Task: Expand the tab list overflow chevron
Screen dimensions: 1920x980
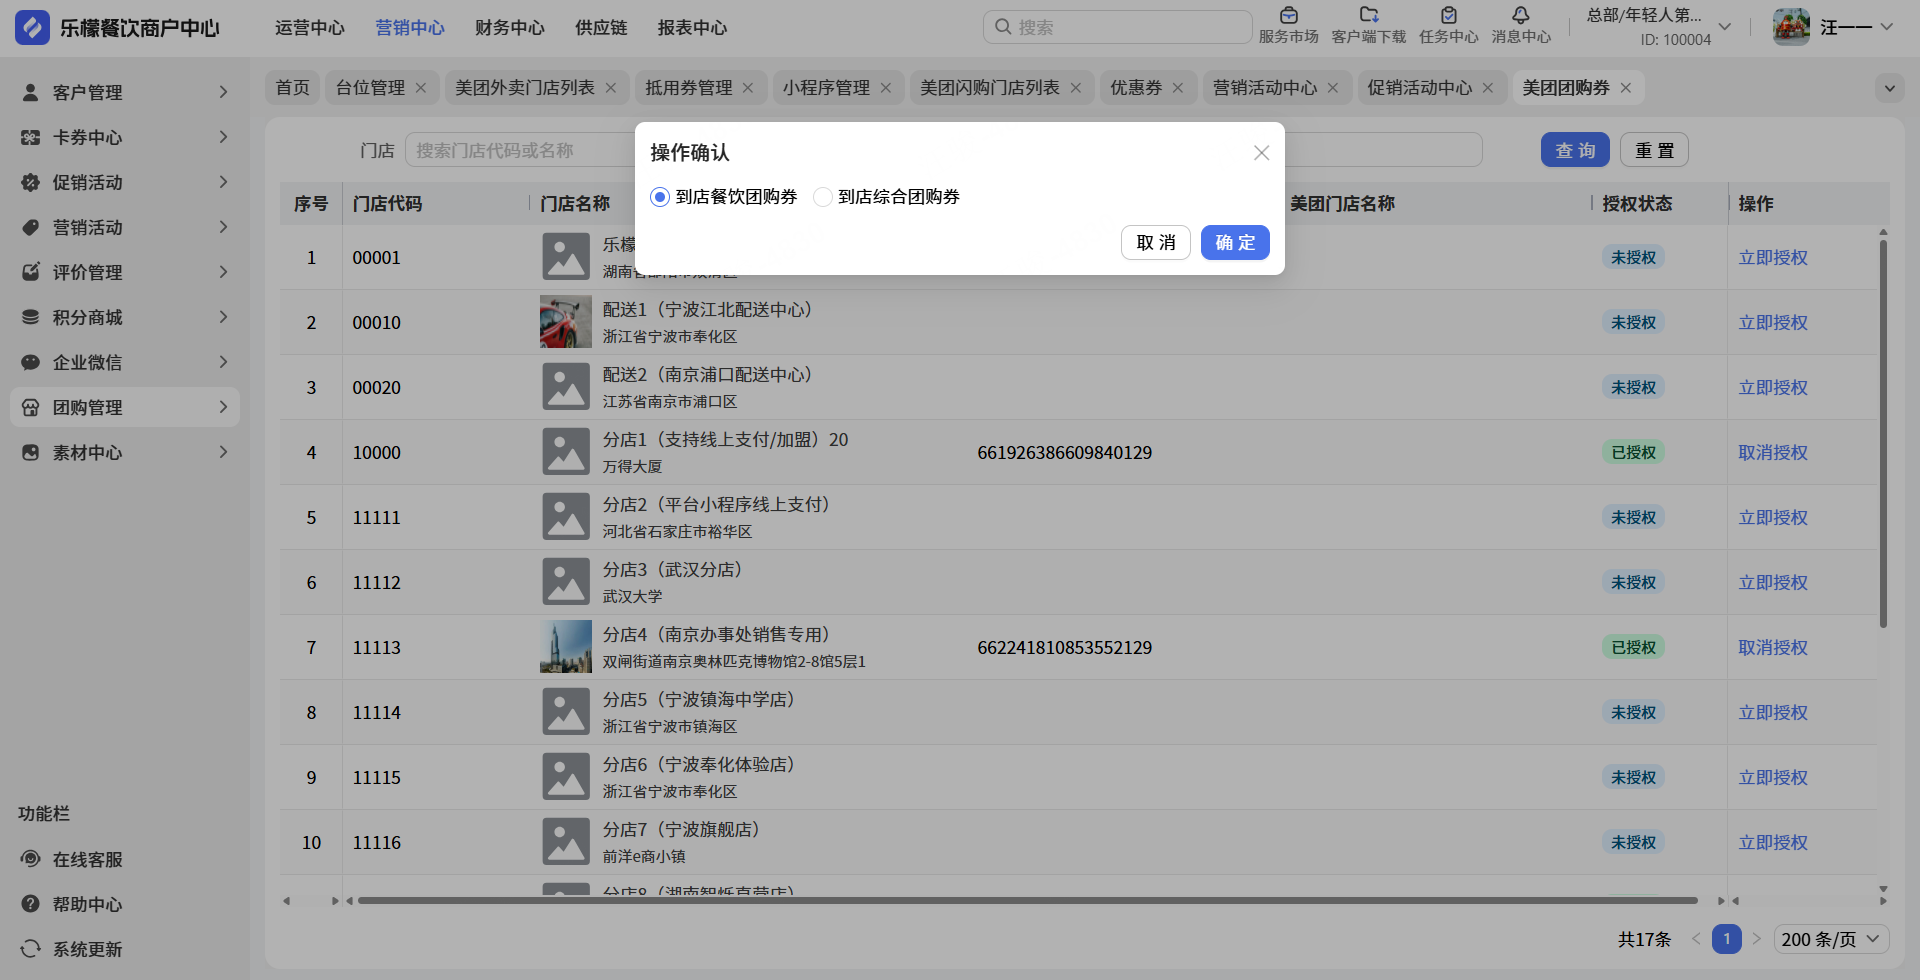Action: 1889,88
